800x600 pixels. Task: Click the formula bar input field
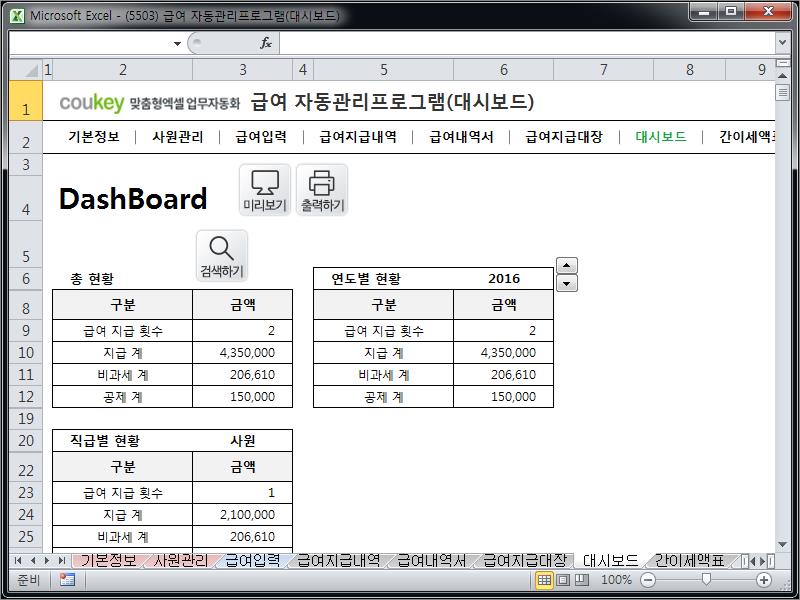(x=527, y=43)
